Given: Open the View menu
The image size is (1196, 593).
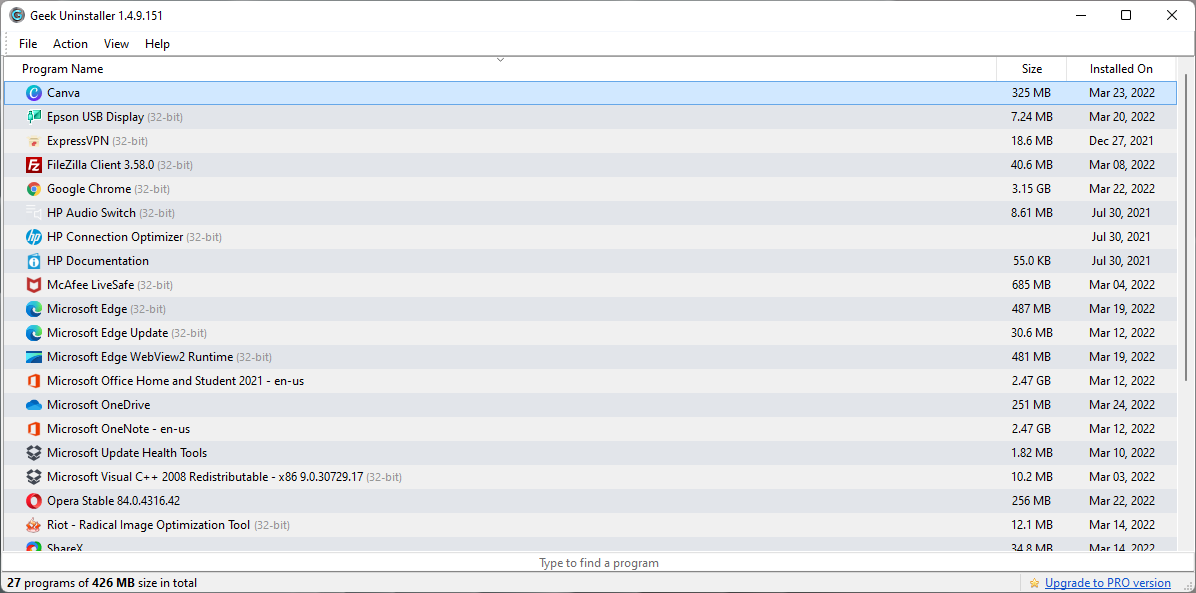Looking at the screenshot, I should point(117,44).
